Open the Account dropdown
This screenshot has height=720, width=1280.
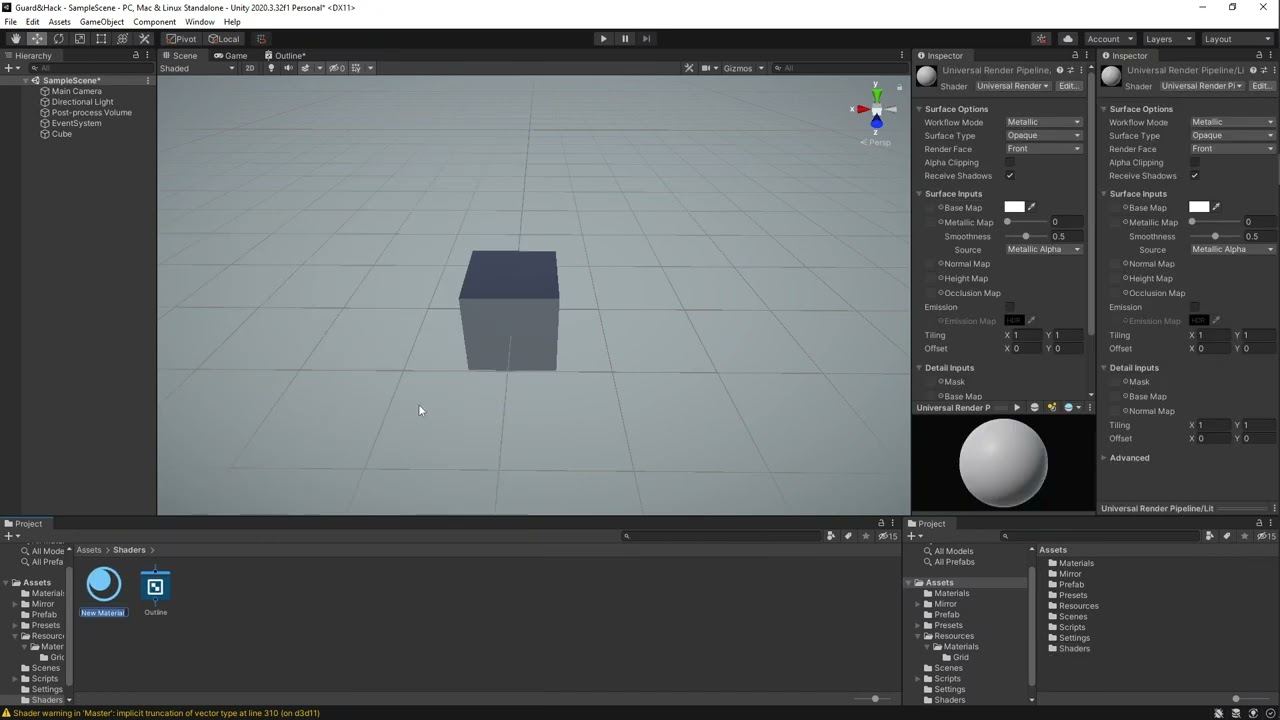tap(1109, 39)
